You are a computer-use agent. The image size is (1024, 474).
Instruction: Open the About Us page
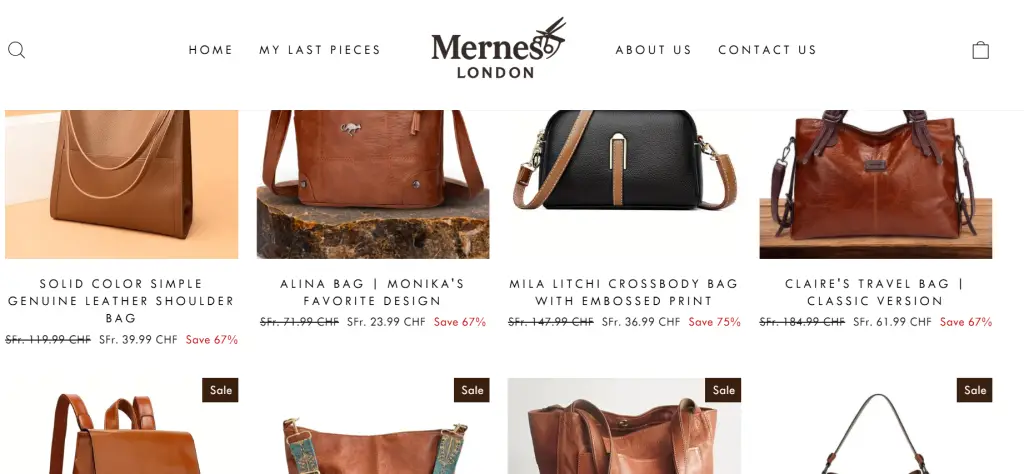653,50
